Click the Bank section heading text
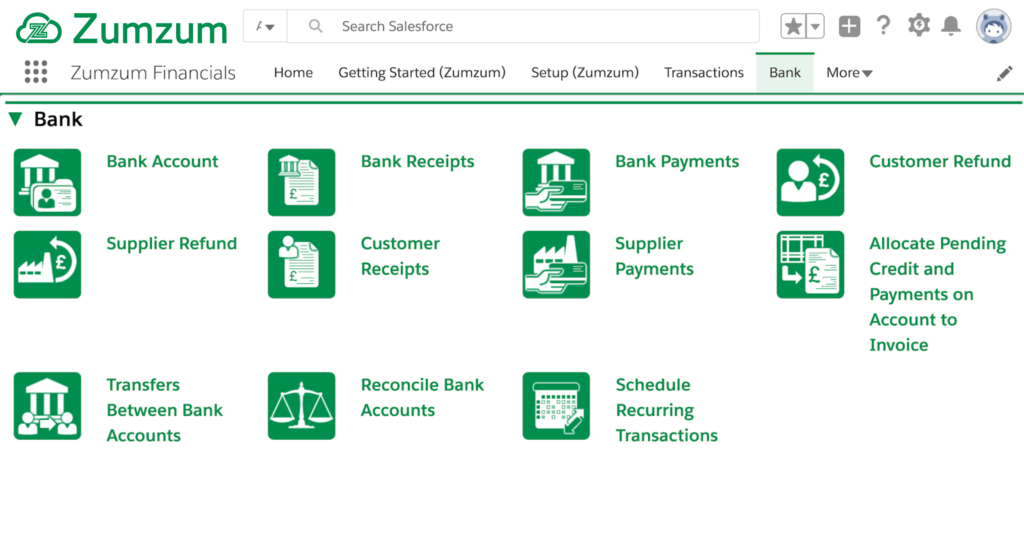1024x538 pixels. pos(58,119)
